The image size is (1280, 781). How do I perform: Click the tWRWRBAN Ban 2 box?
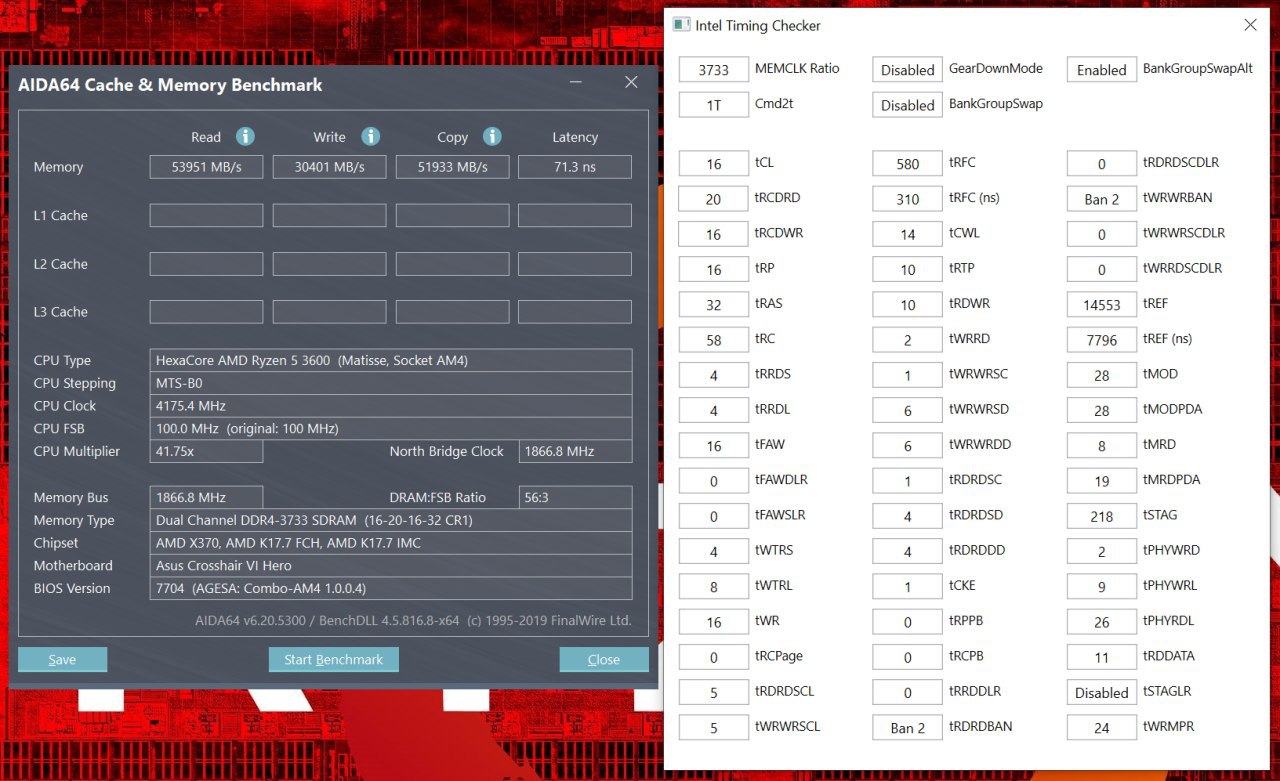[1101, 198]
